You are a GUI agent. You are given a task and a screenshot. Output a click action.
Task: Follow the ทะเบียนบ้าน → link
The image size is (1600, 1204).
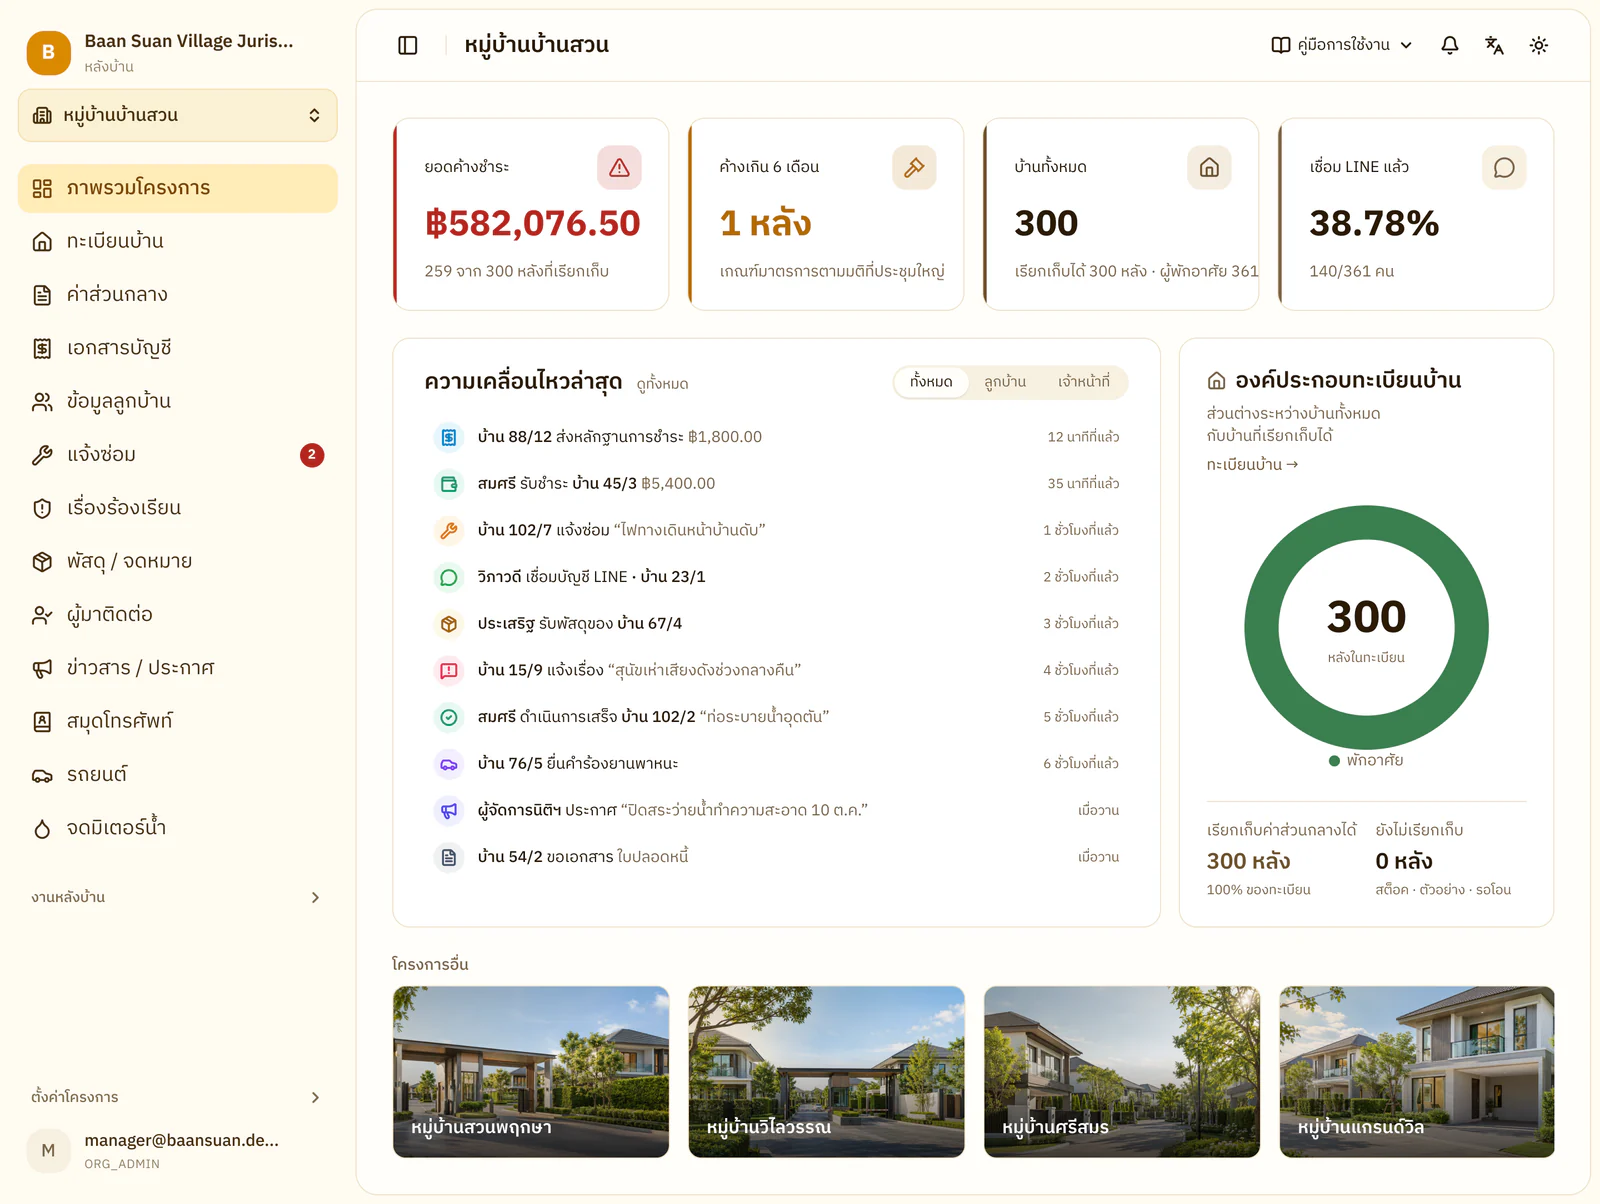pos(1252,464)
